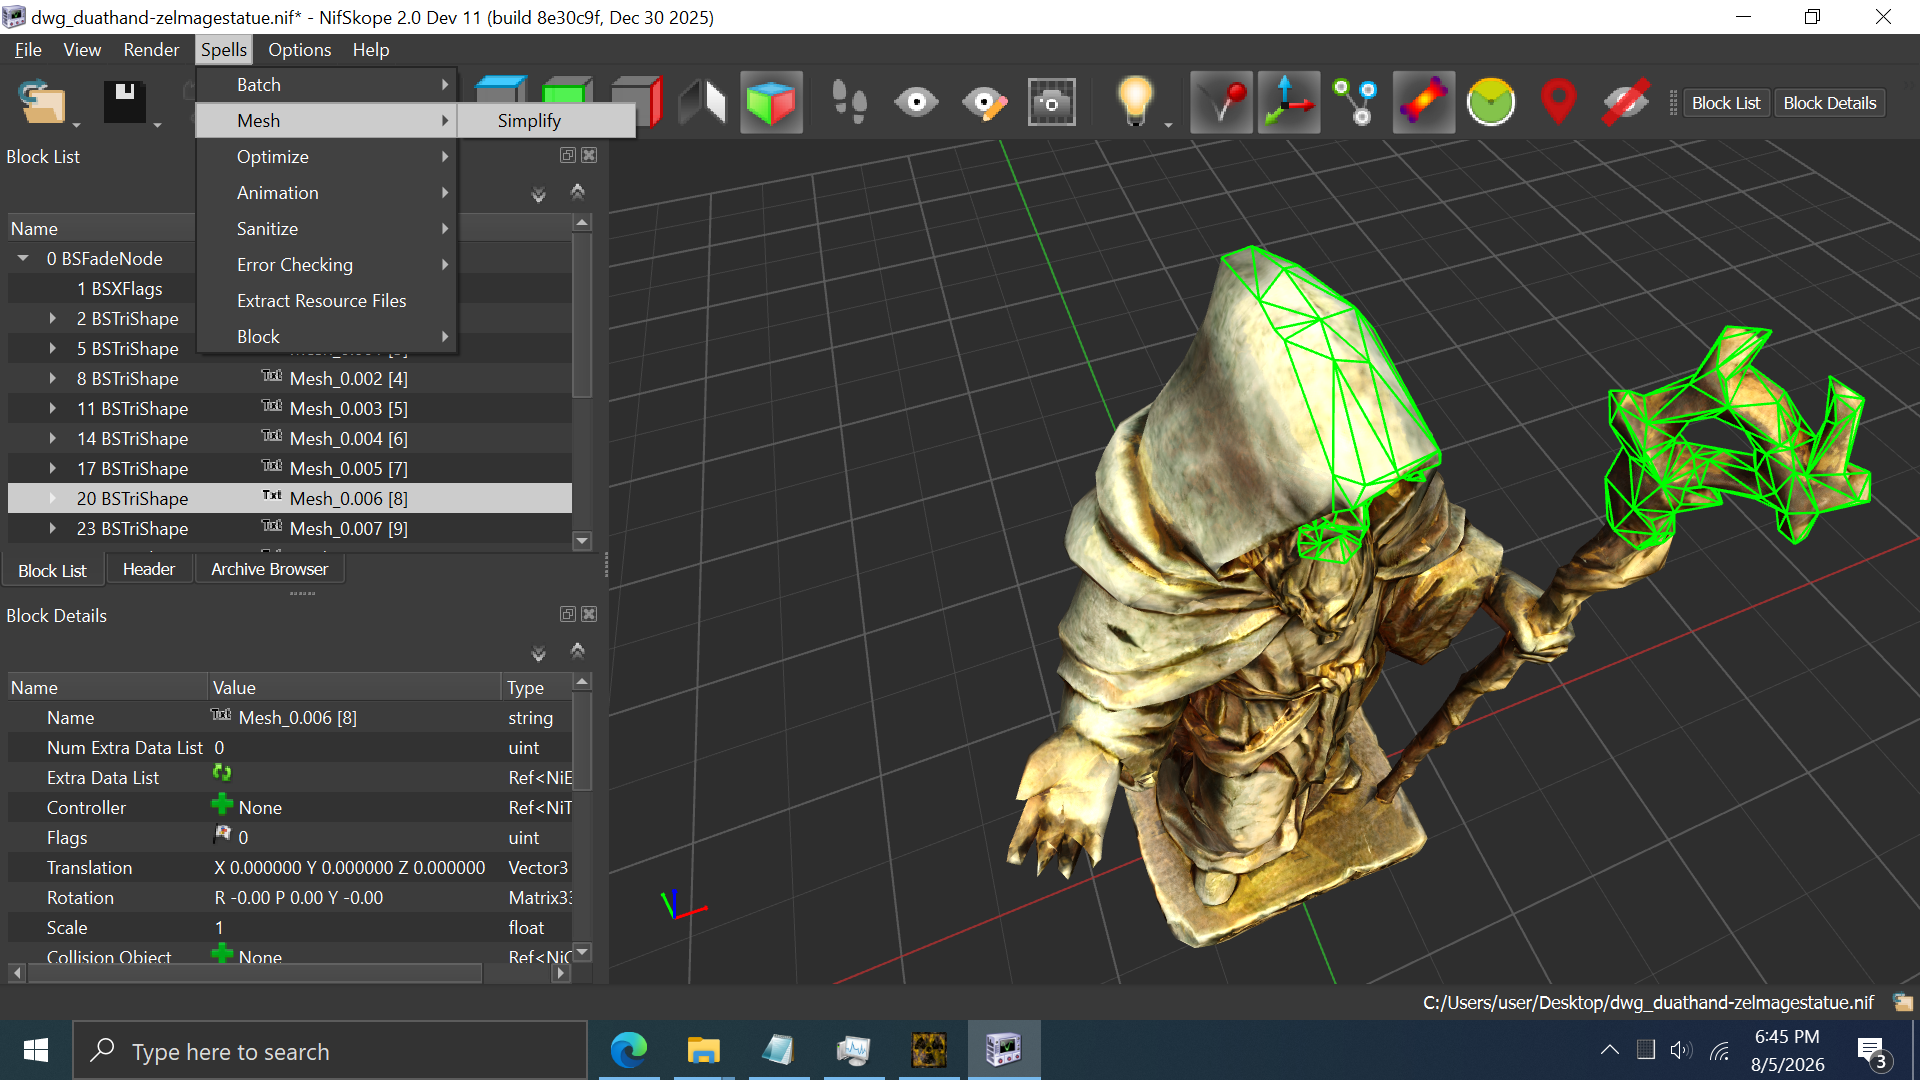Image resolution: width=1920 pixels, height=1080 pixels.
Task: Click the connected nodes toolbar icon
Action: click(x=1355, y=102)
